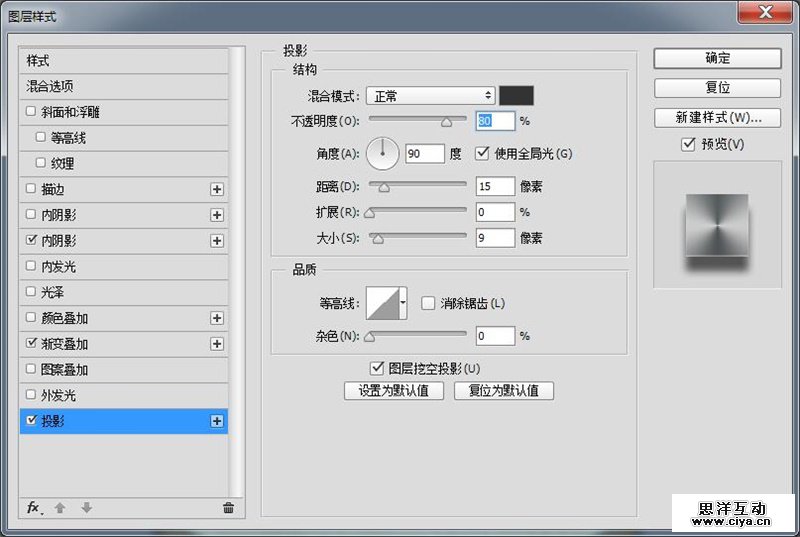Click the 大小 value field showing 9
This screenshot has width=800, height=537.
point(495,238)
